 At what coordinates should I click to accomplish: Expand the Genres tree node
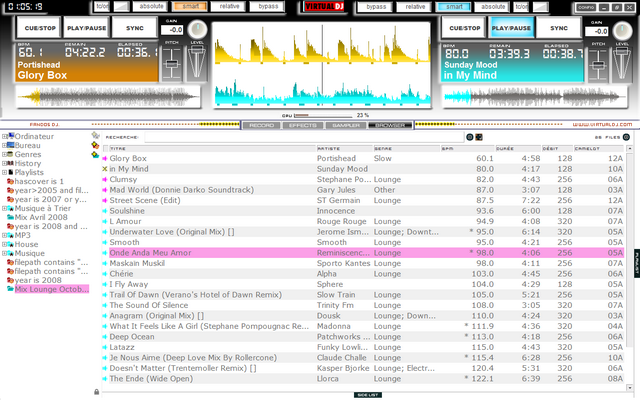click(x=4, y=154)
